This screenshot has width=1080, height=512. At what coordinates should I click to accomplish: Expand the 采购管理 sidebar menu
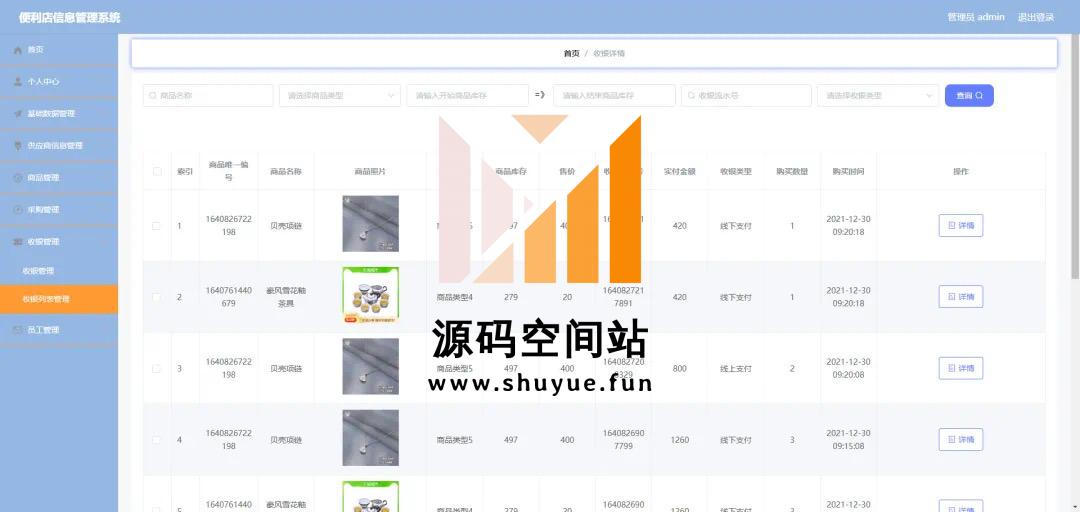click(x=59, y=209)
